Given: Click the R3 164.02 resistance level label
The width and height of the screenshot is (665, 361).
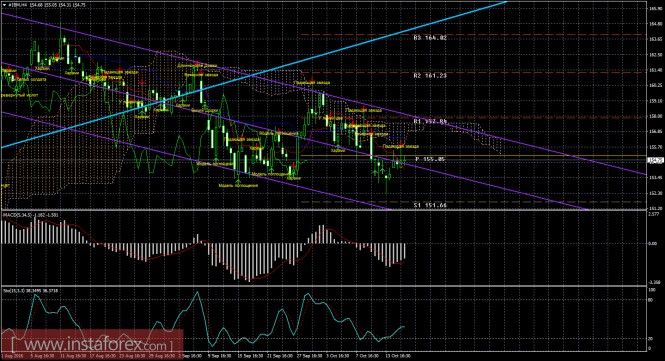Looking at the screenshot, I should [430, 38].
